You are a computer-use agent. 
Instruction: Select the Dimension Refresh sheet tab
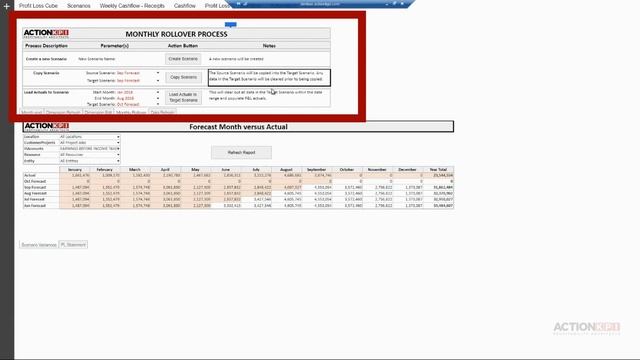pos(63,112)
